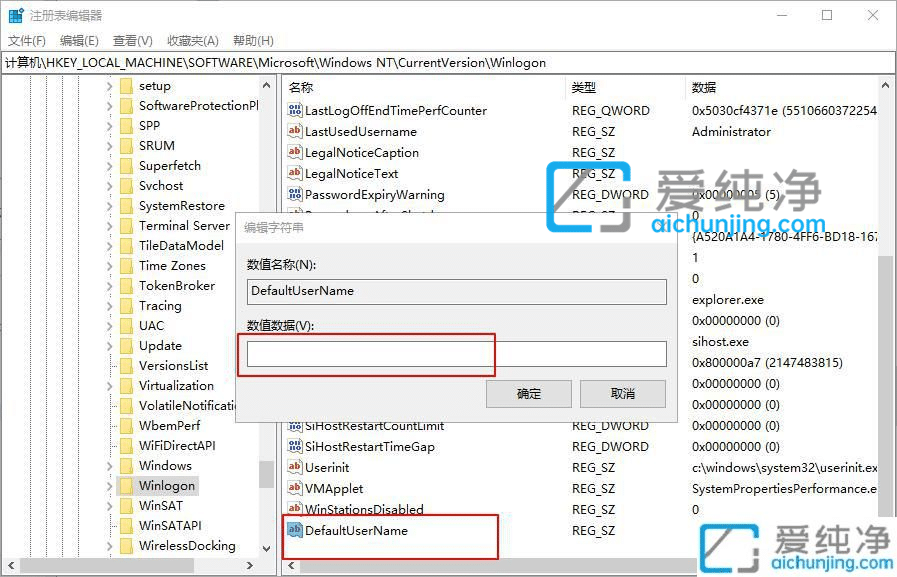Click the Superfetch folder icon
897x577 pixels.
point(126,165)
